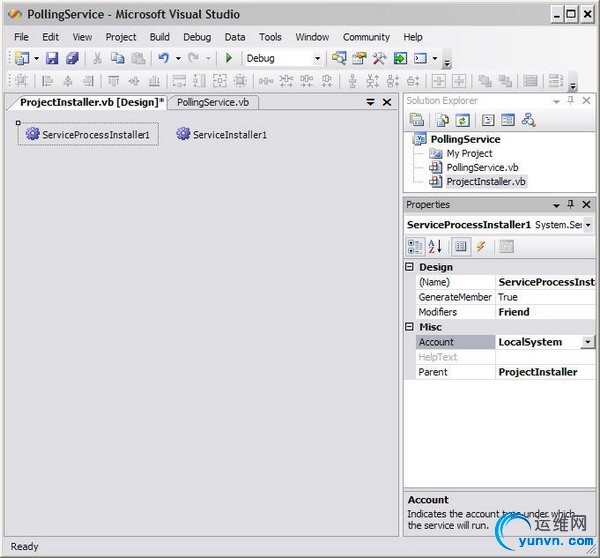Click the GenerateMember True value
The width and height of the screenshot is (600, 558).
coord(546,297)
